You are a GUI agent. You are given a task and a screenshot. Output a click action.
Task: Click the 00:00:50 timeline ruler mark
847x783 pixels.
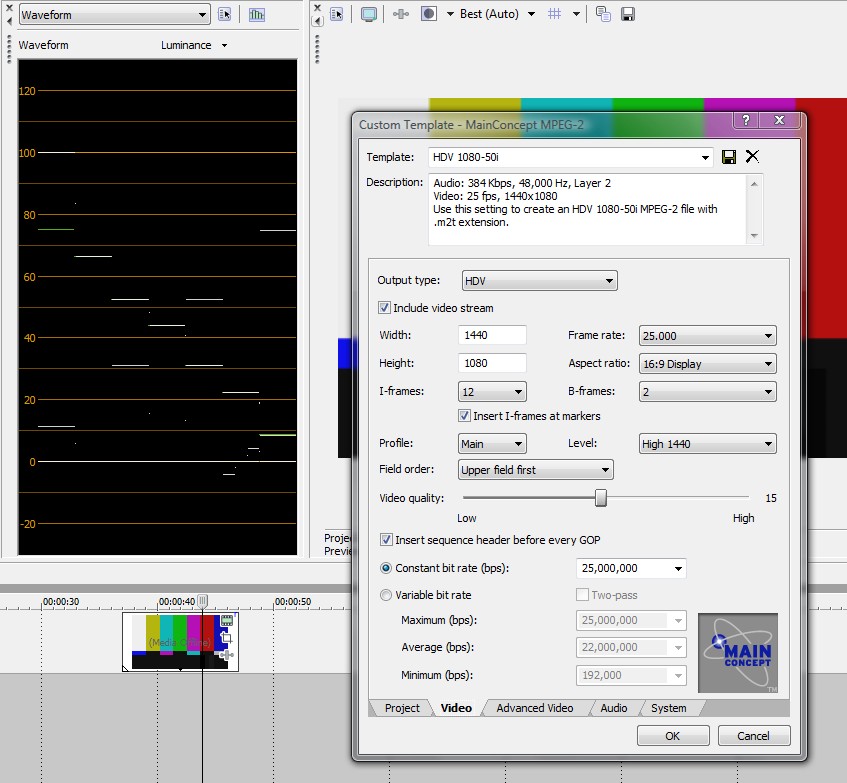[293, 602]
